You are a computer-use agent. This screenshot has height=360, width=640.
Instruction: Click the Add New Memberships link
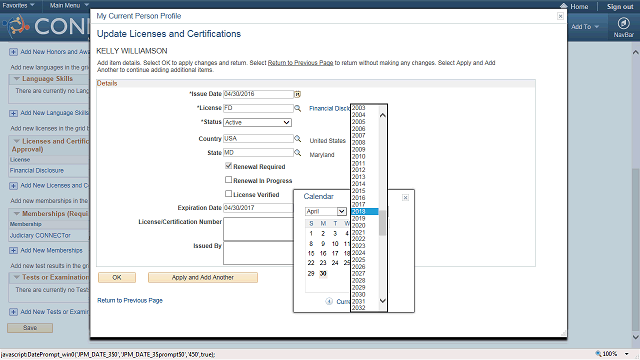click(x=51, y=251)
